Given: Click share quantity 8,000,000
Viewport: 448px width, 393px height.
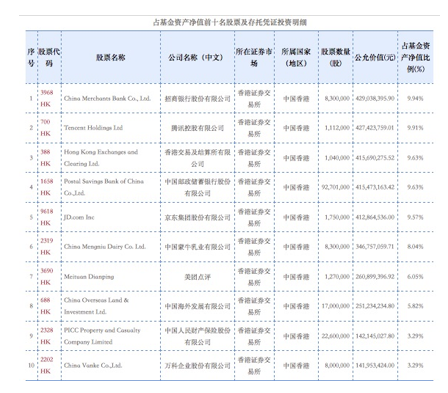Looking at the screenshot, I should pos(337,365).
